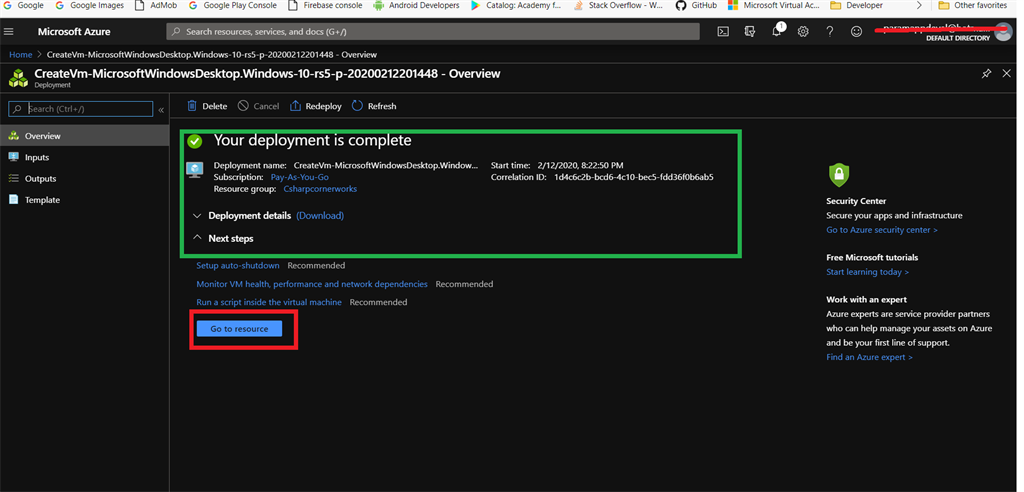Delete the deployment from the toolbar
Image resolution: width=1024 pixels, height=492 pixels.
207,106
